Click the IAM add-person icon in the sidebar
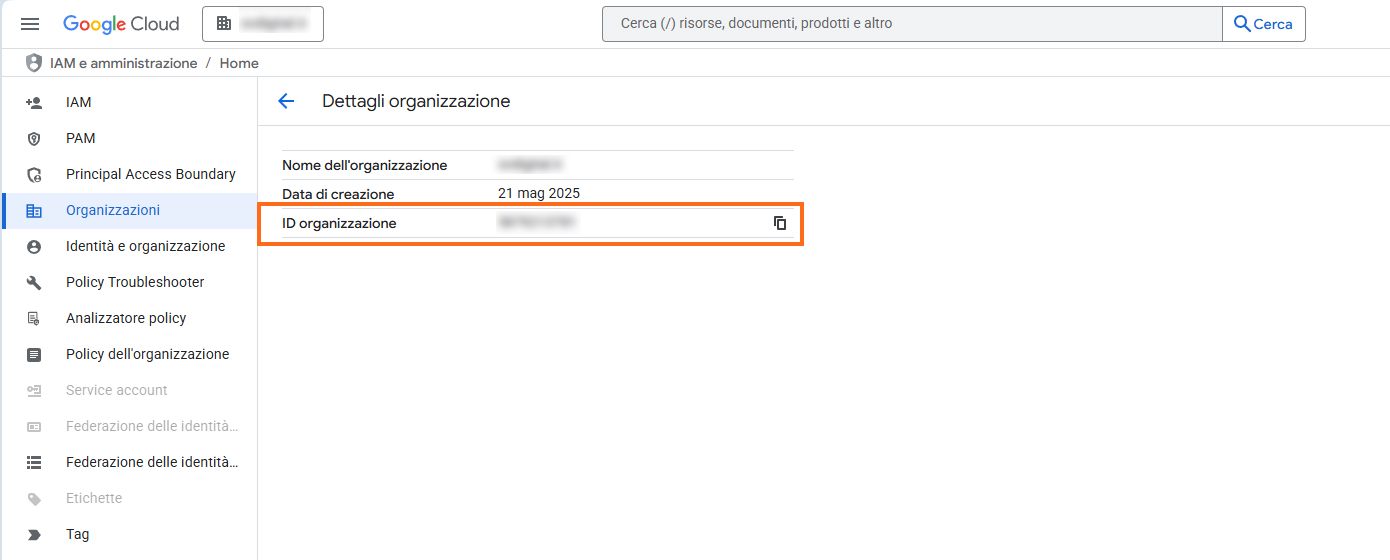 (34, 103)
